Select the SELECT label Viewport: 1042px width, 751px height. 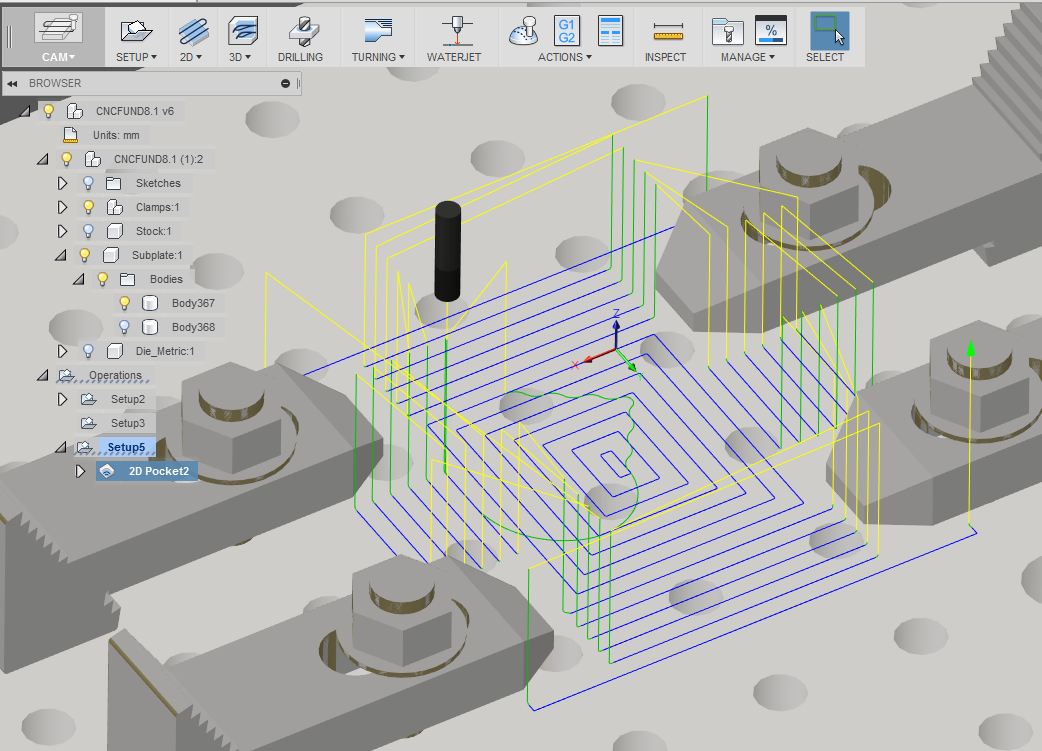825,57
